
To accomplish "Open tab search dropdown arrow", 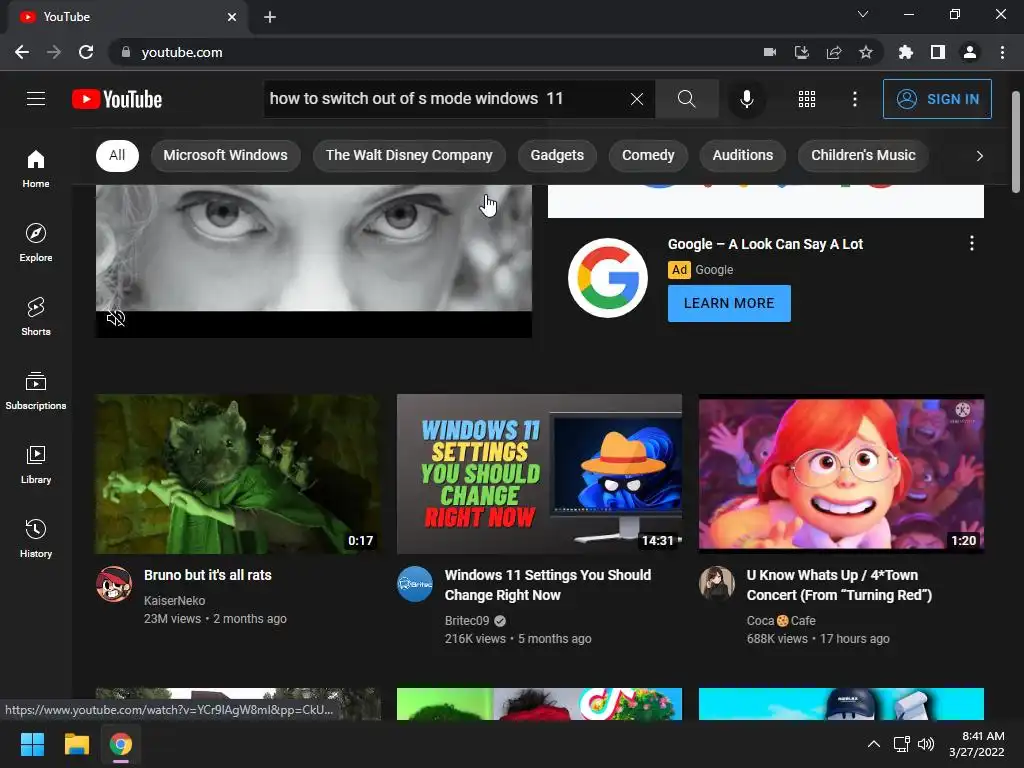I will (x=863, y=14).
